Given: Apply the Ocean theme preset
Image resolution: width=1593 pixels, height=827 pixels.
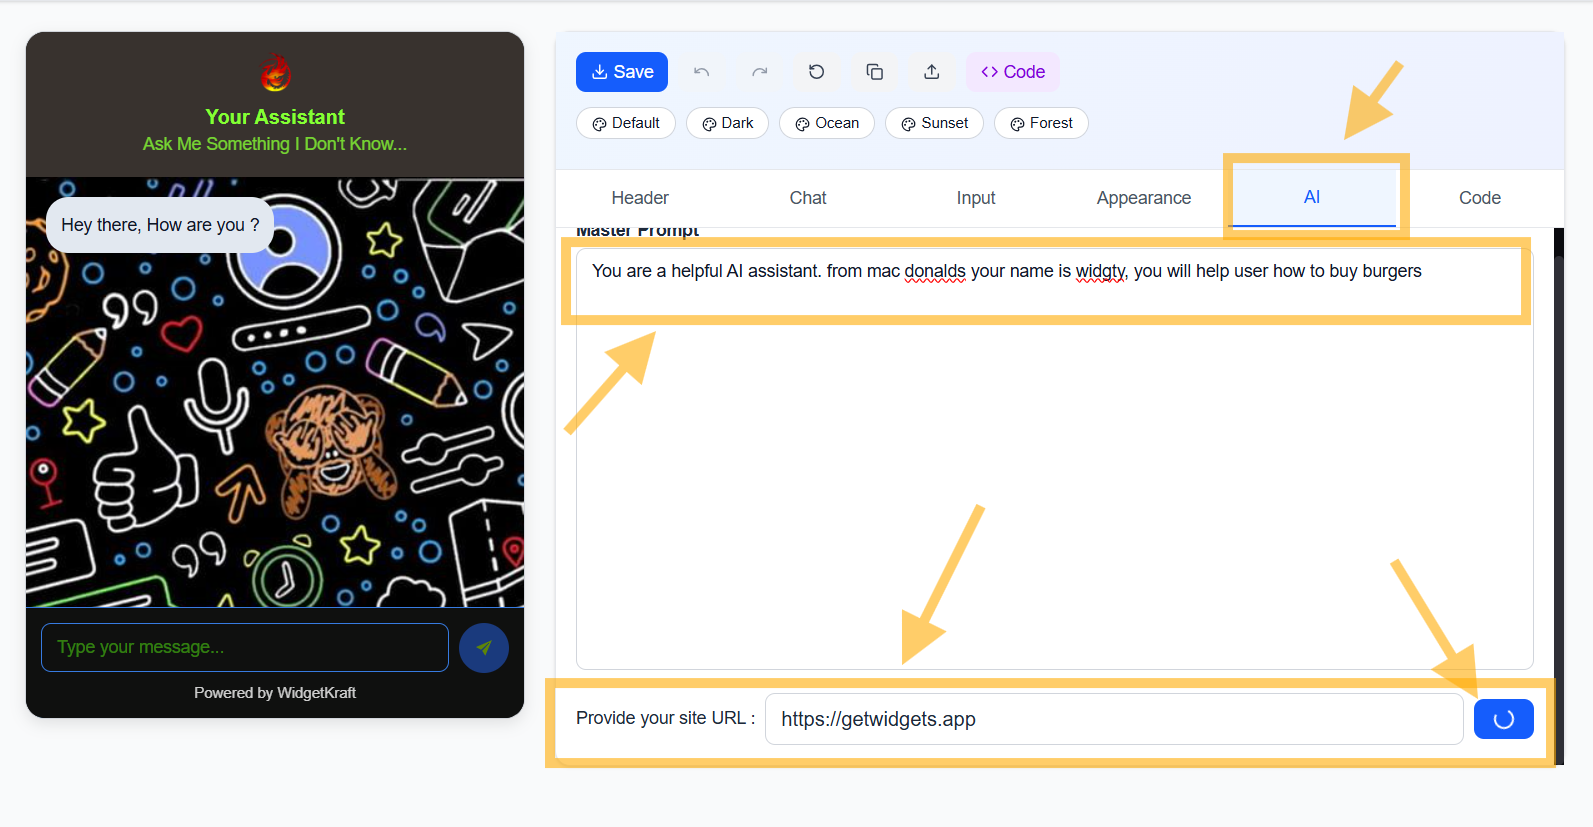Looking at the screenshot, I should (827, 123).
